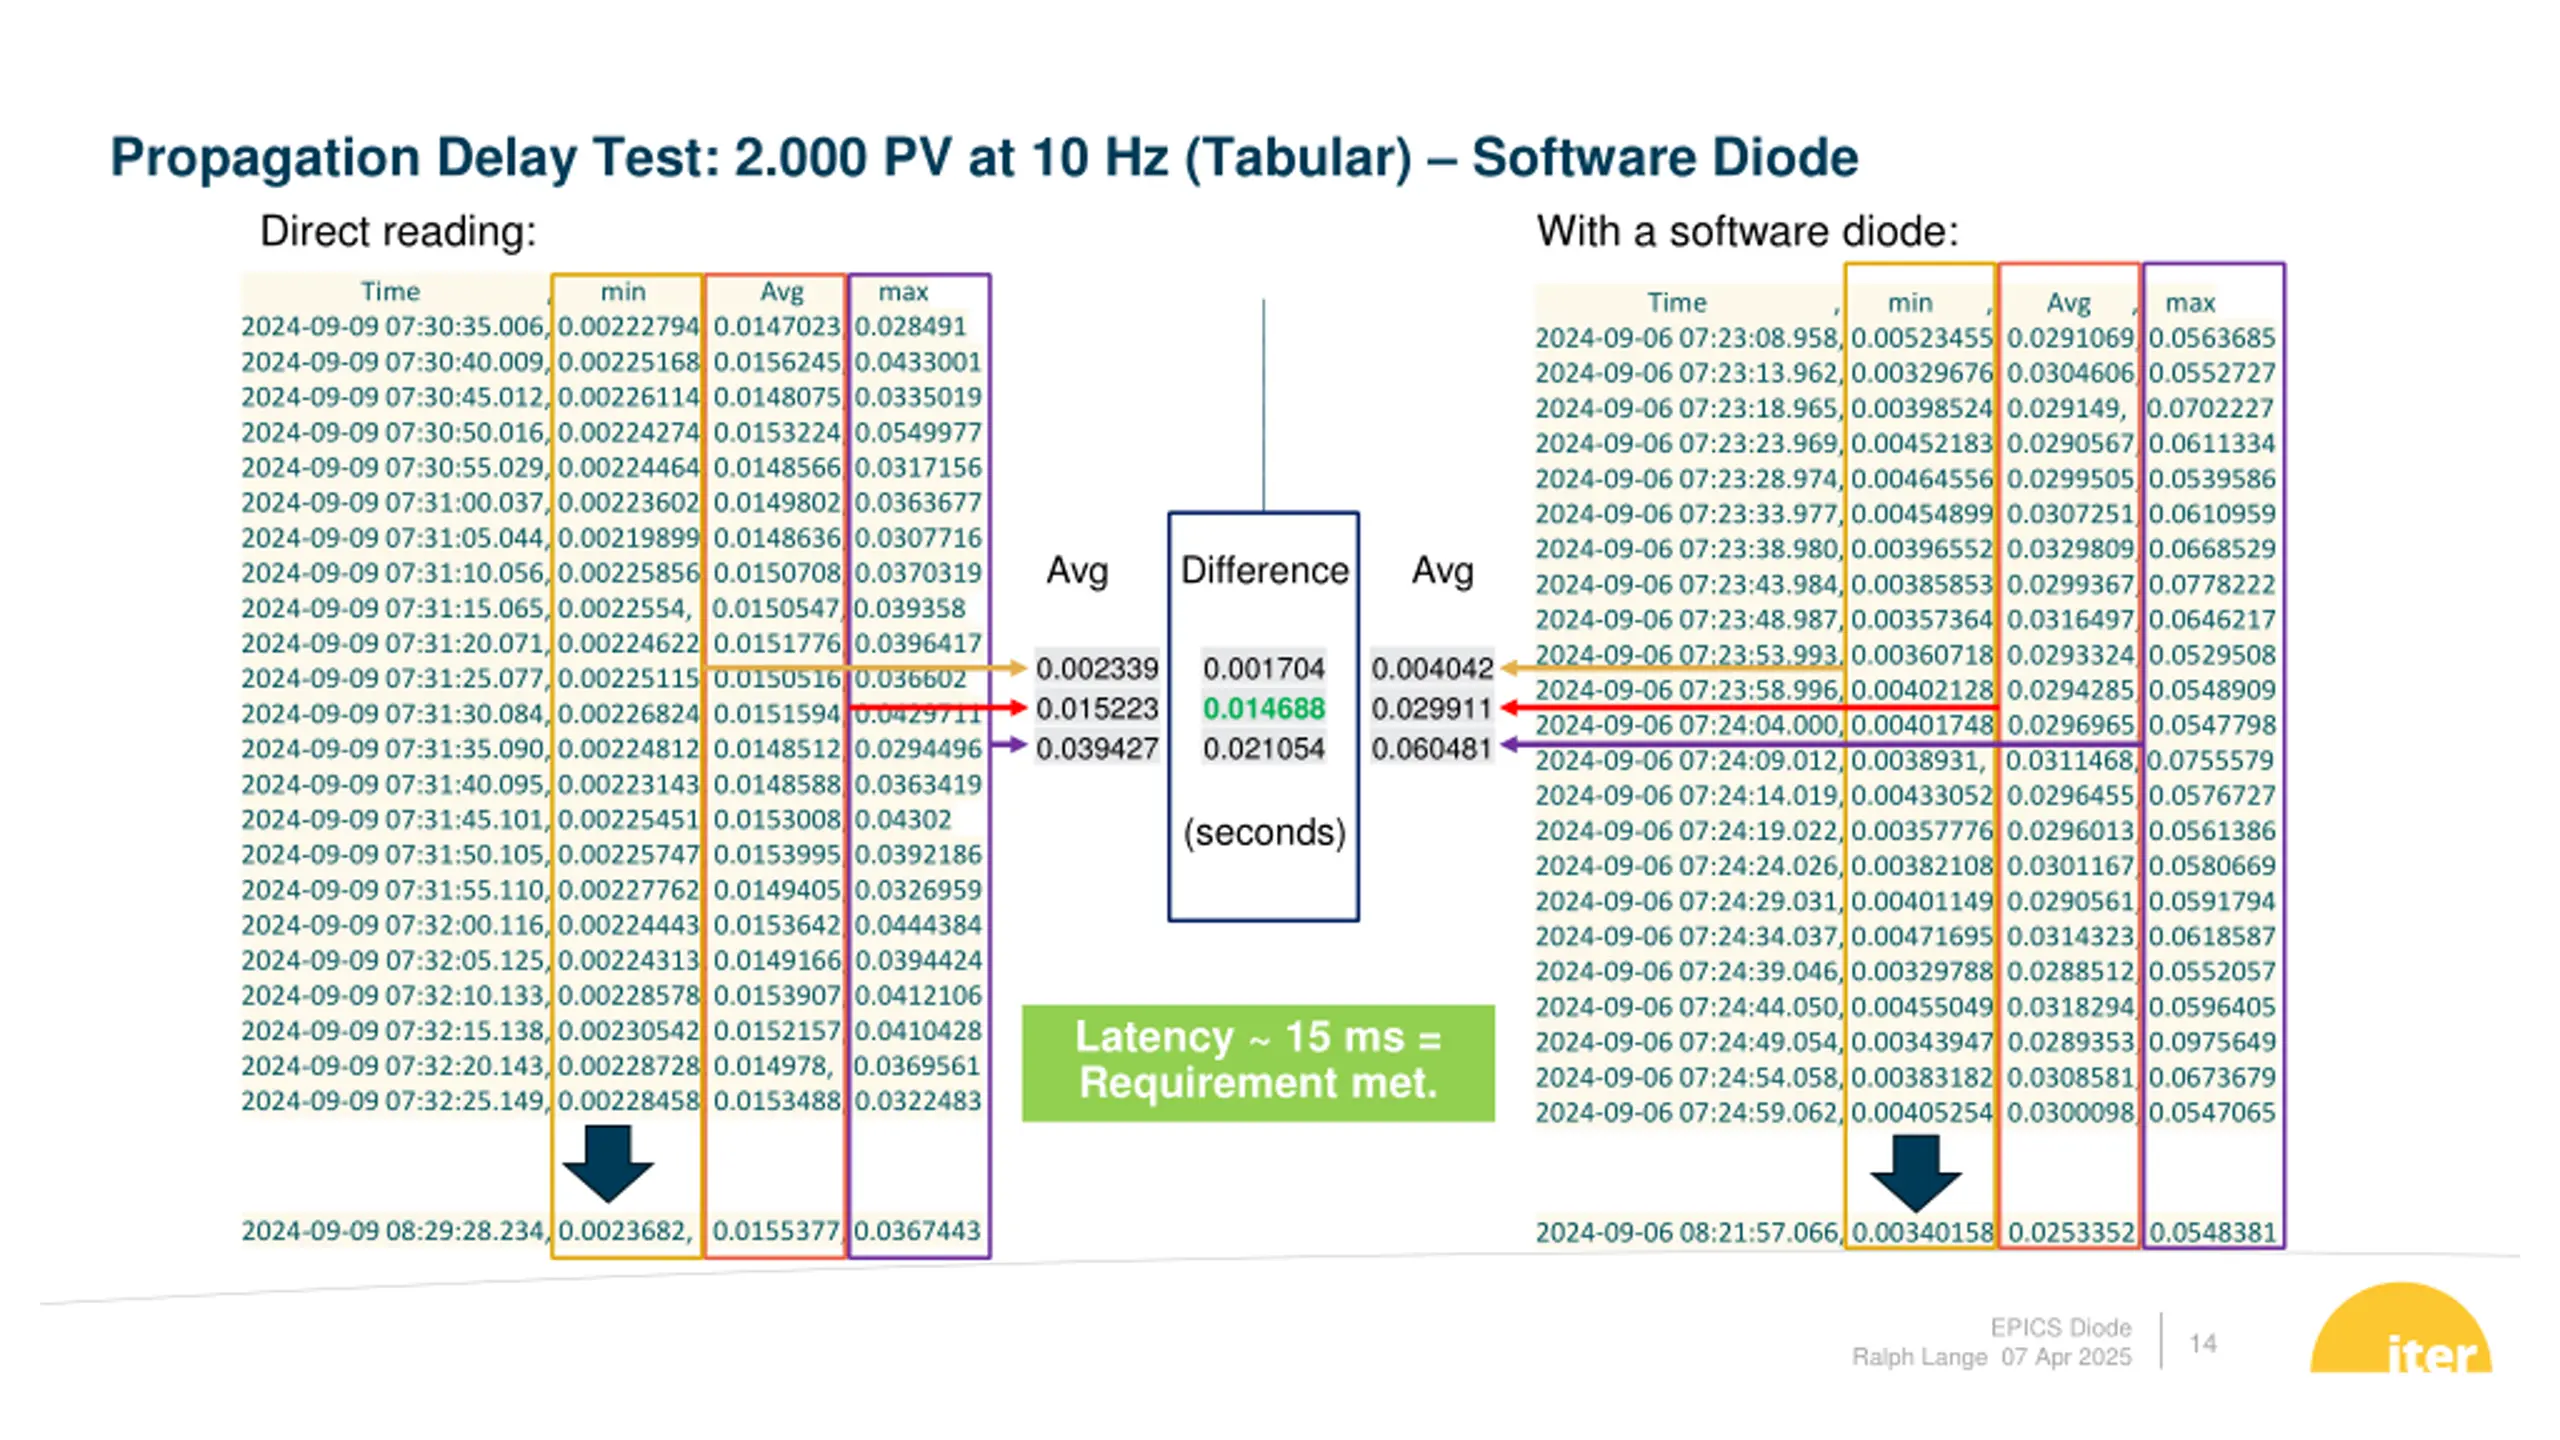
Task: Click timestamp 2024-09-09 07:31:45.101
Action: pos(393,819)
